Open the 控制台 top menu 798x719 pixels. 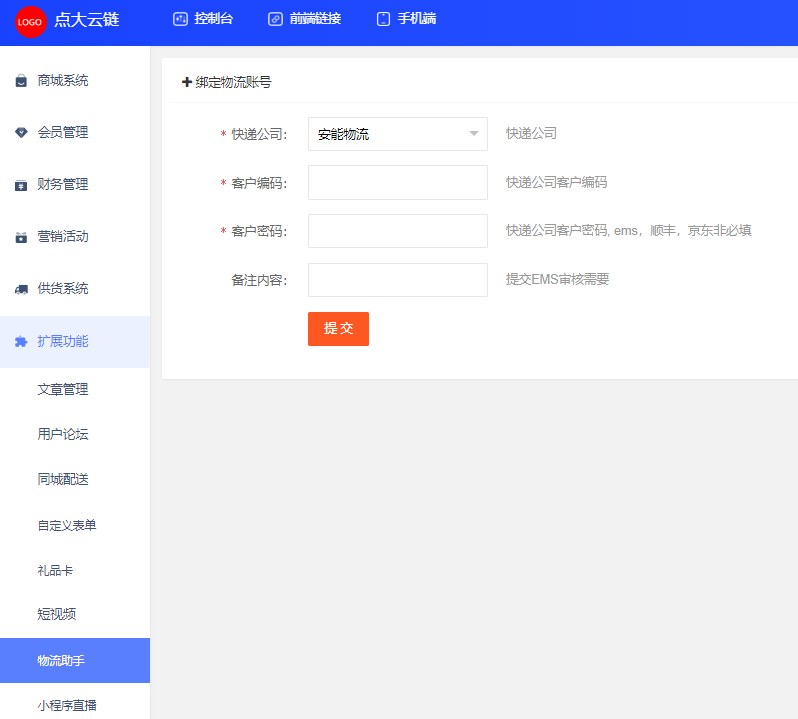point(203,19)
